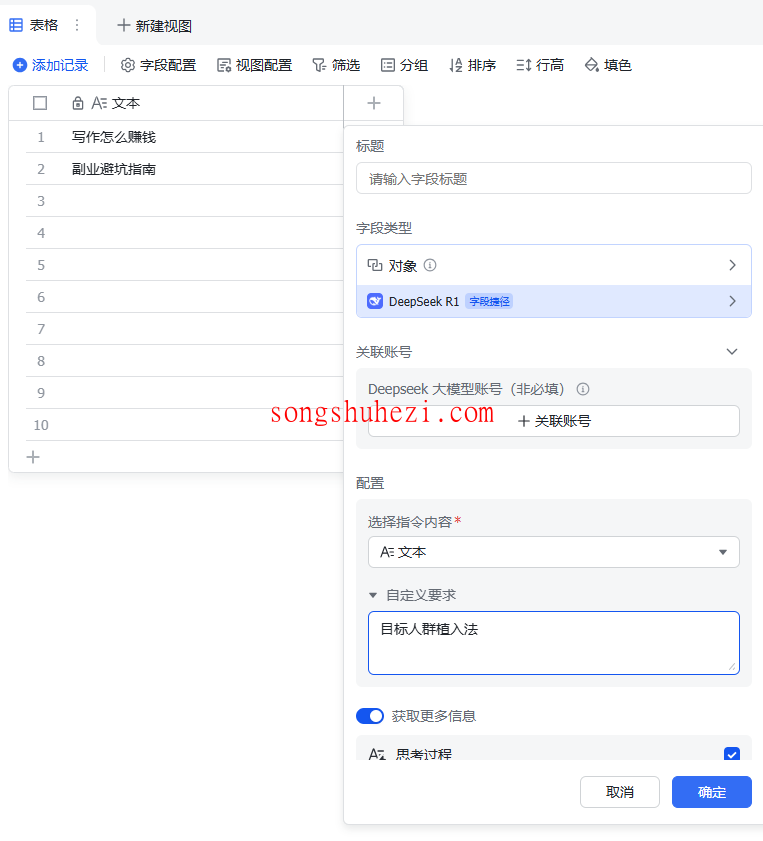This screenshot has height=841, width=763.
Task: Focus the 请输入字段标题 title input
Action: click(x=554, y=179)
